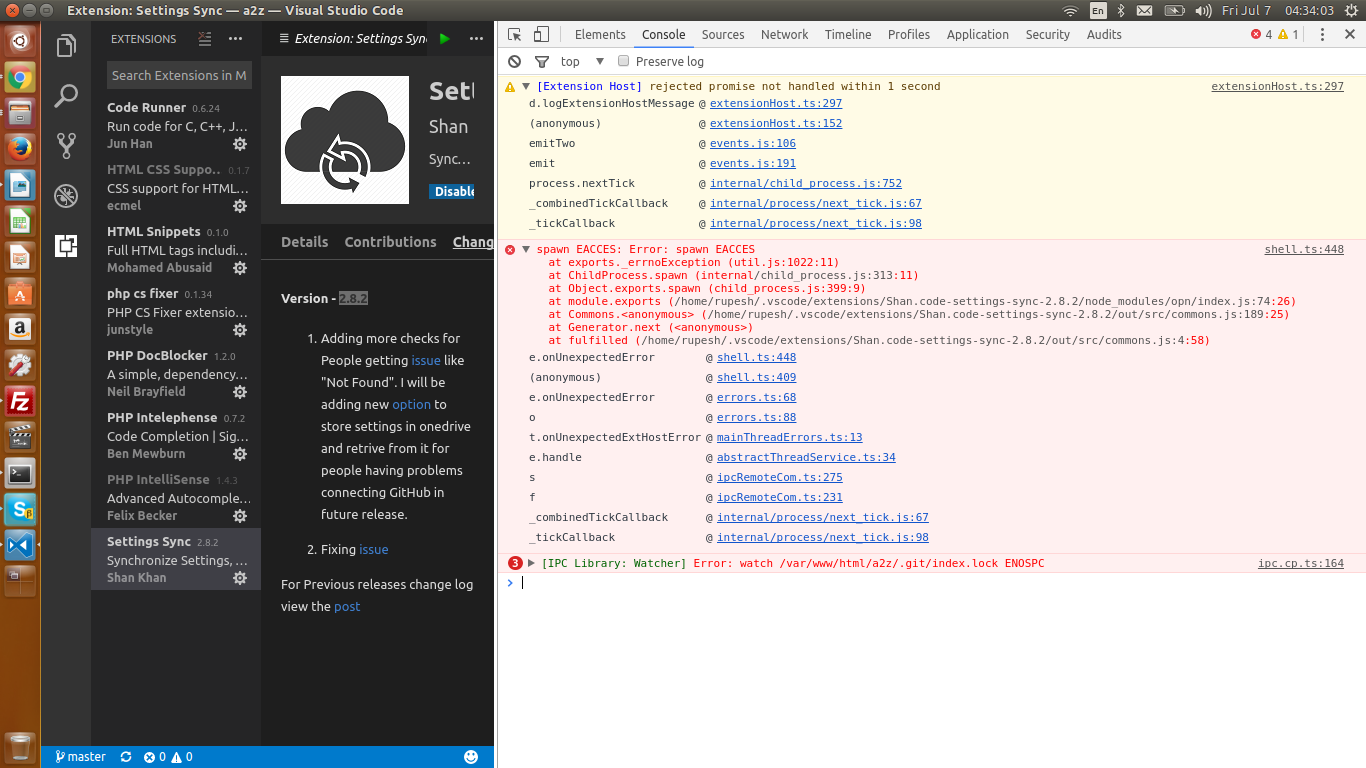The width and height of the screenshot is (1366, 768).
Task: Open the ipcRemoteCom.ts:275 link
Action: coord(780,477)
